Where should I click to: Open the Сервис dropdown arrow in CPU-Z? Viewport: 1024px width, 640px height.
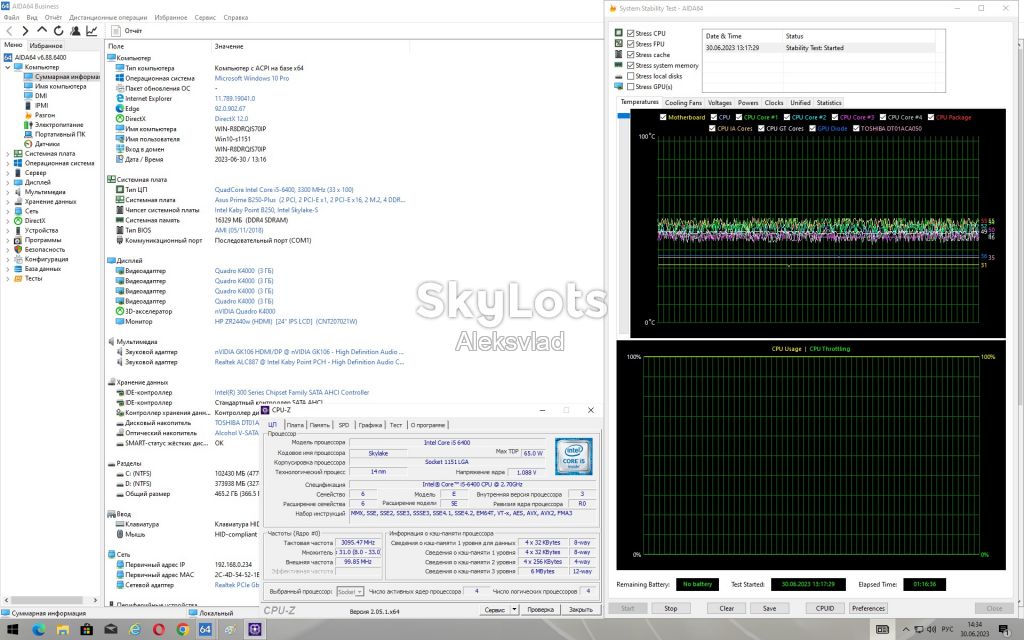pos(515,609)
